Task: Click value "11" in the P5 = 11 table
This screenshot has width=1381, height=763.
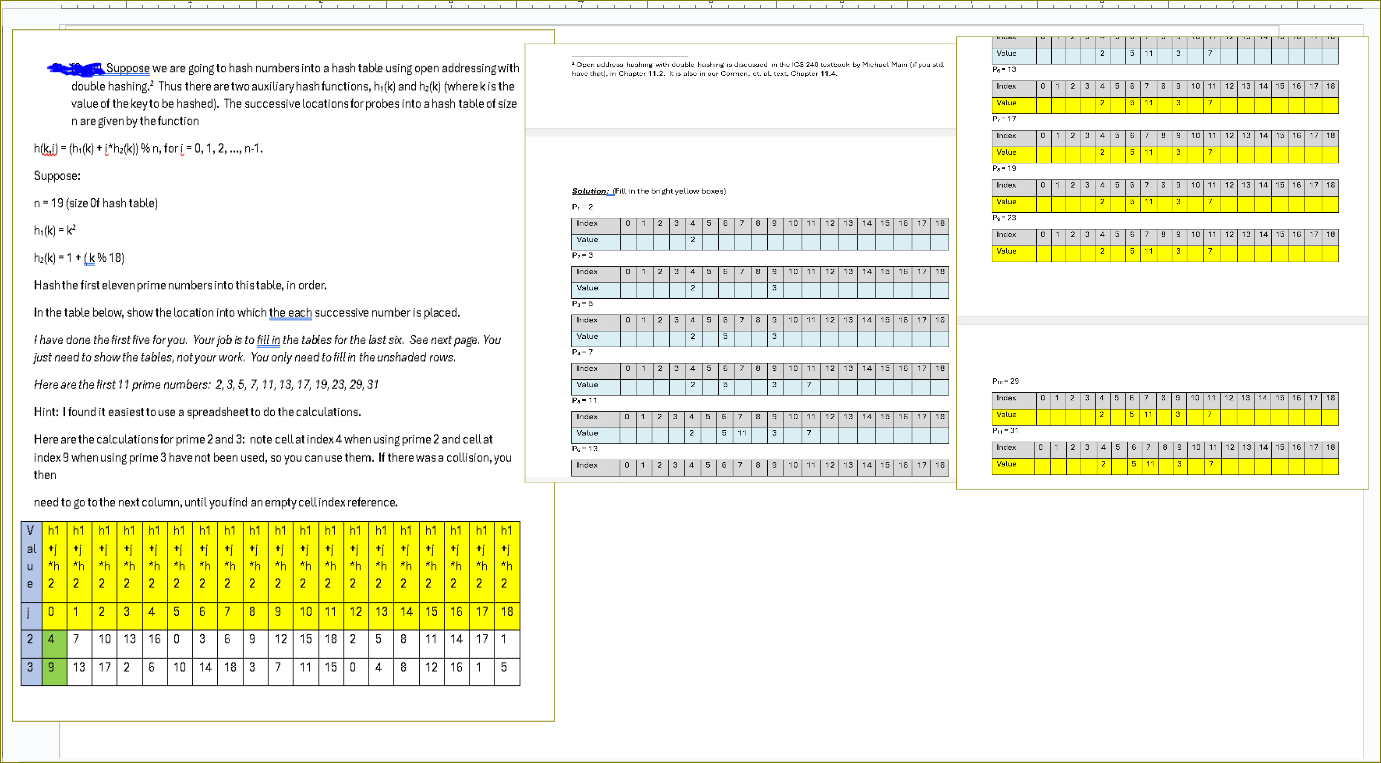Action: [741, 433]
